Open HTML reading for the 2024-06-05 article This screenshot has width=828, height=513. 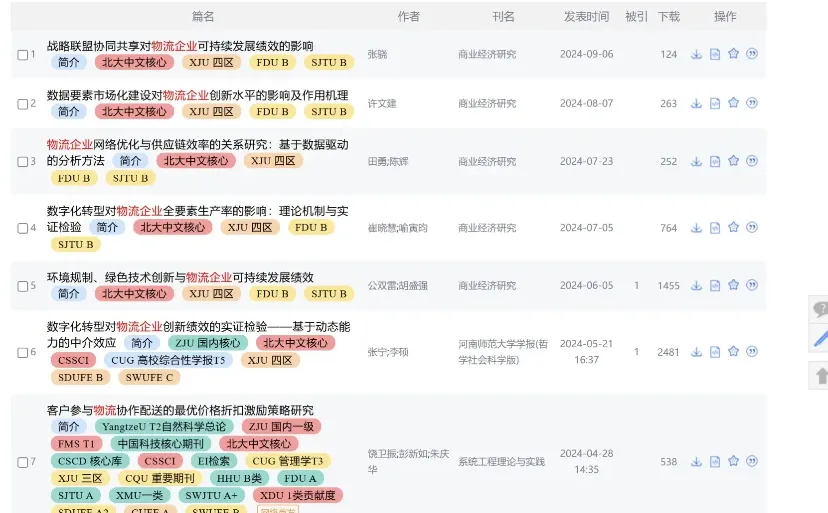coord(715,285)
